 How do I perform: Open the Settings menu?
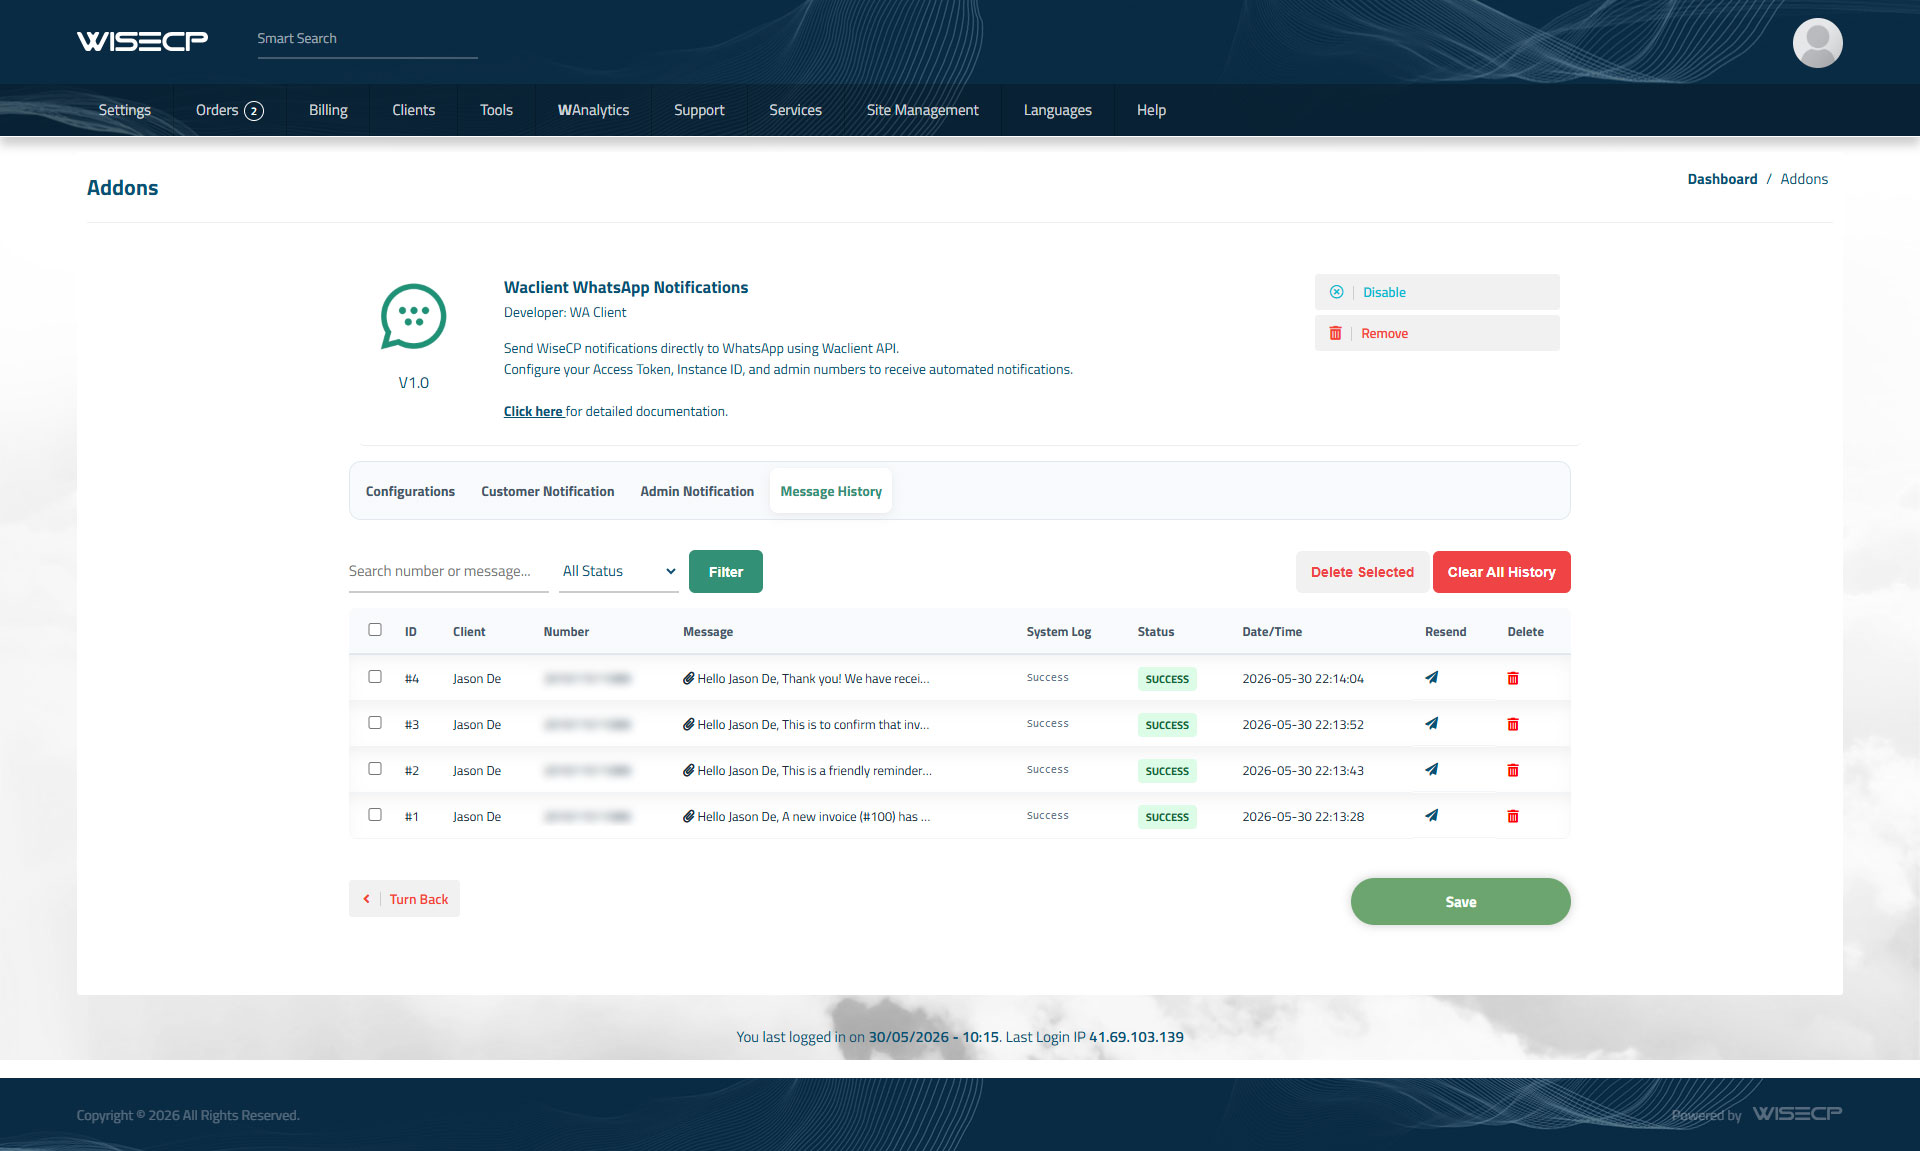125,110
